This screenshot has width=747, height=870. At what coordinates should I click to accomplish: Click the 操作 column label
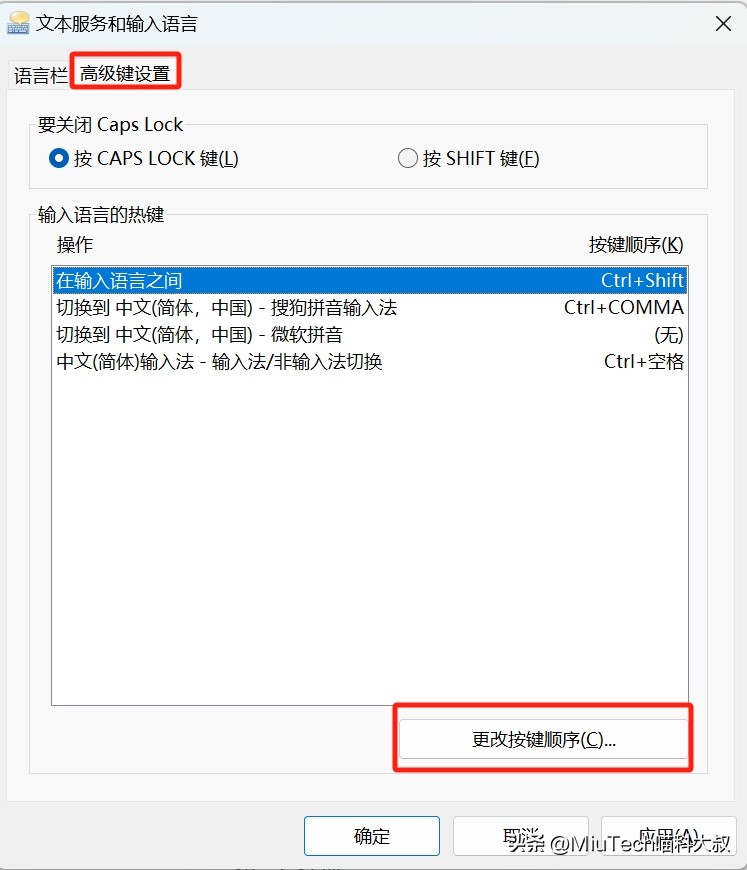(75, 245)
